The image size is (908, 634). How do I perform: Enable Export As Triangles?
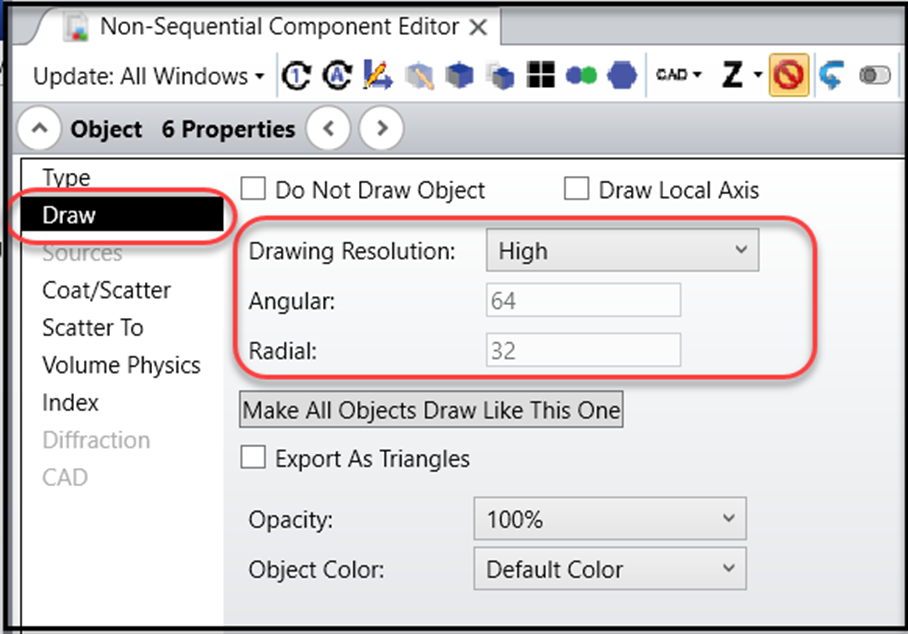(252, 459)
